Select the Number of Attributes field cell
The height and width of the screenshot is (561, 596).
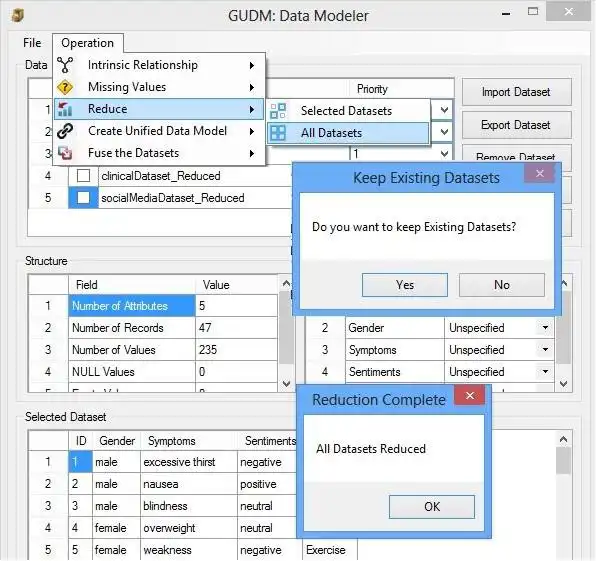click(x=132, y=306)
